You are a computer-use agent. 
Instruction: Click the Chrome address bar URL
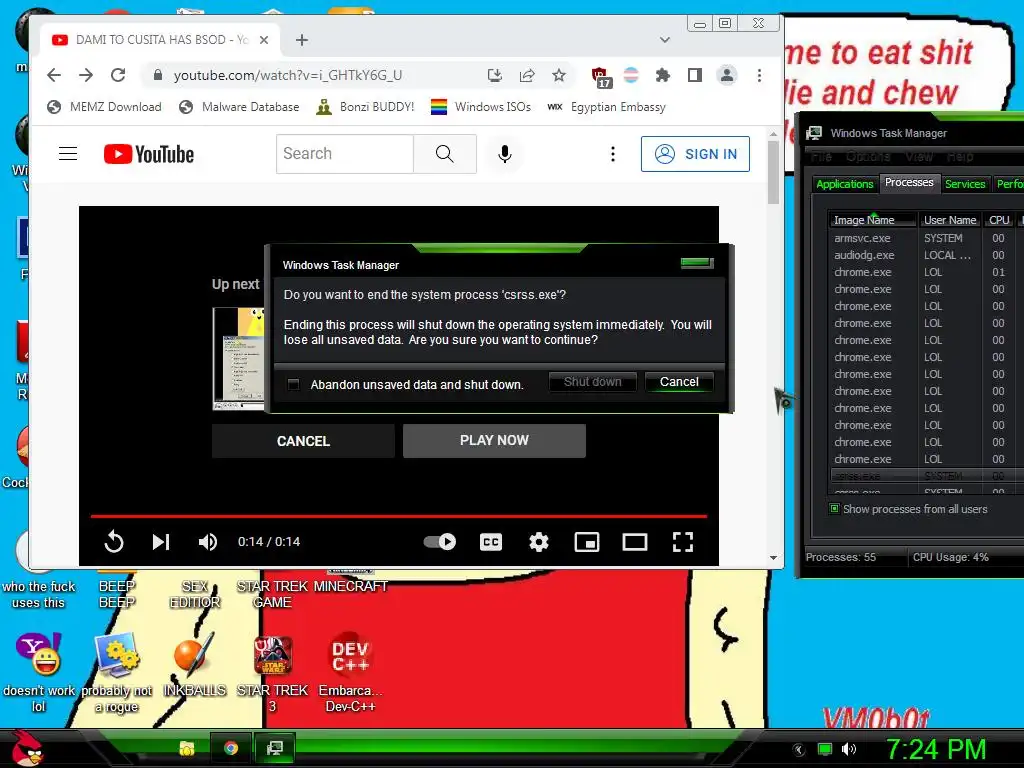point(288,75)
